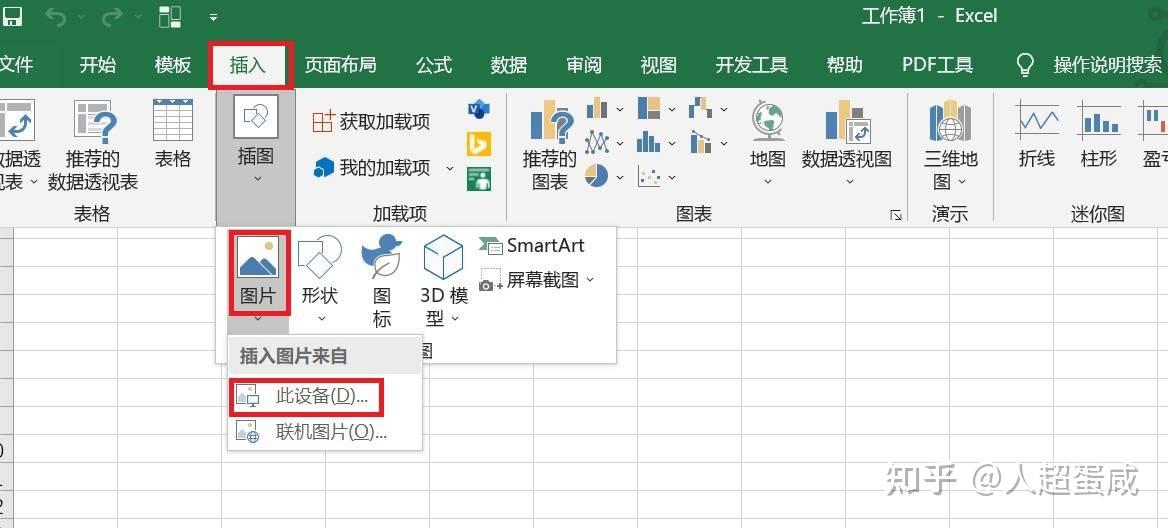Open the Undo history dropdown arrow
The width and height of the screenshot is (1168, 528).
(80, 17)
